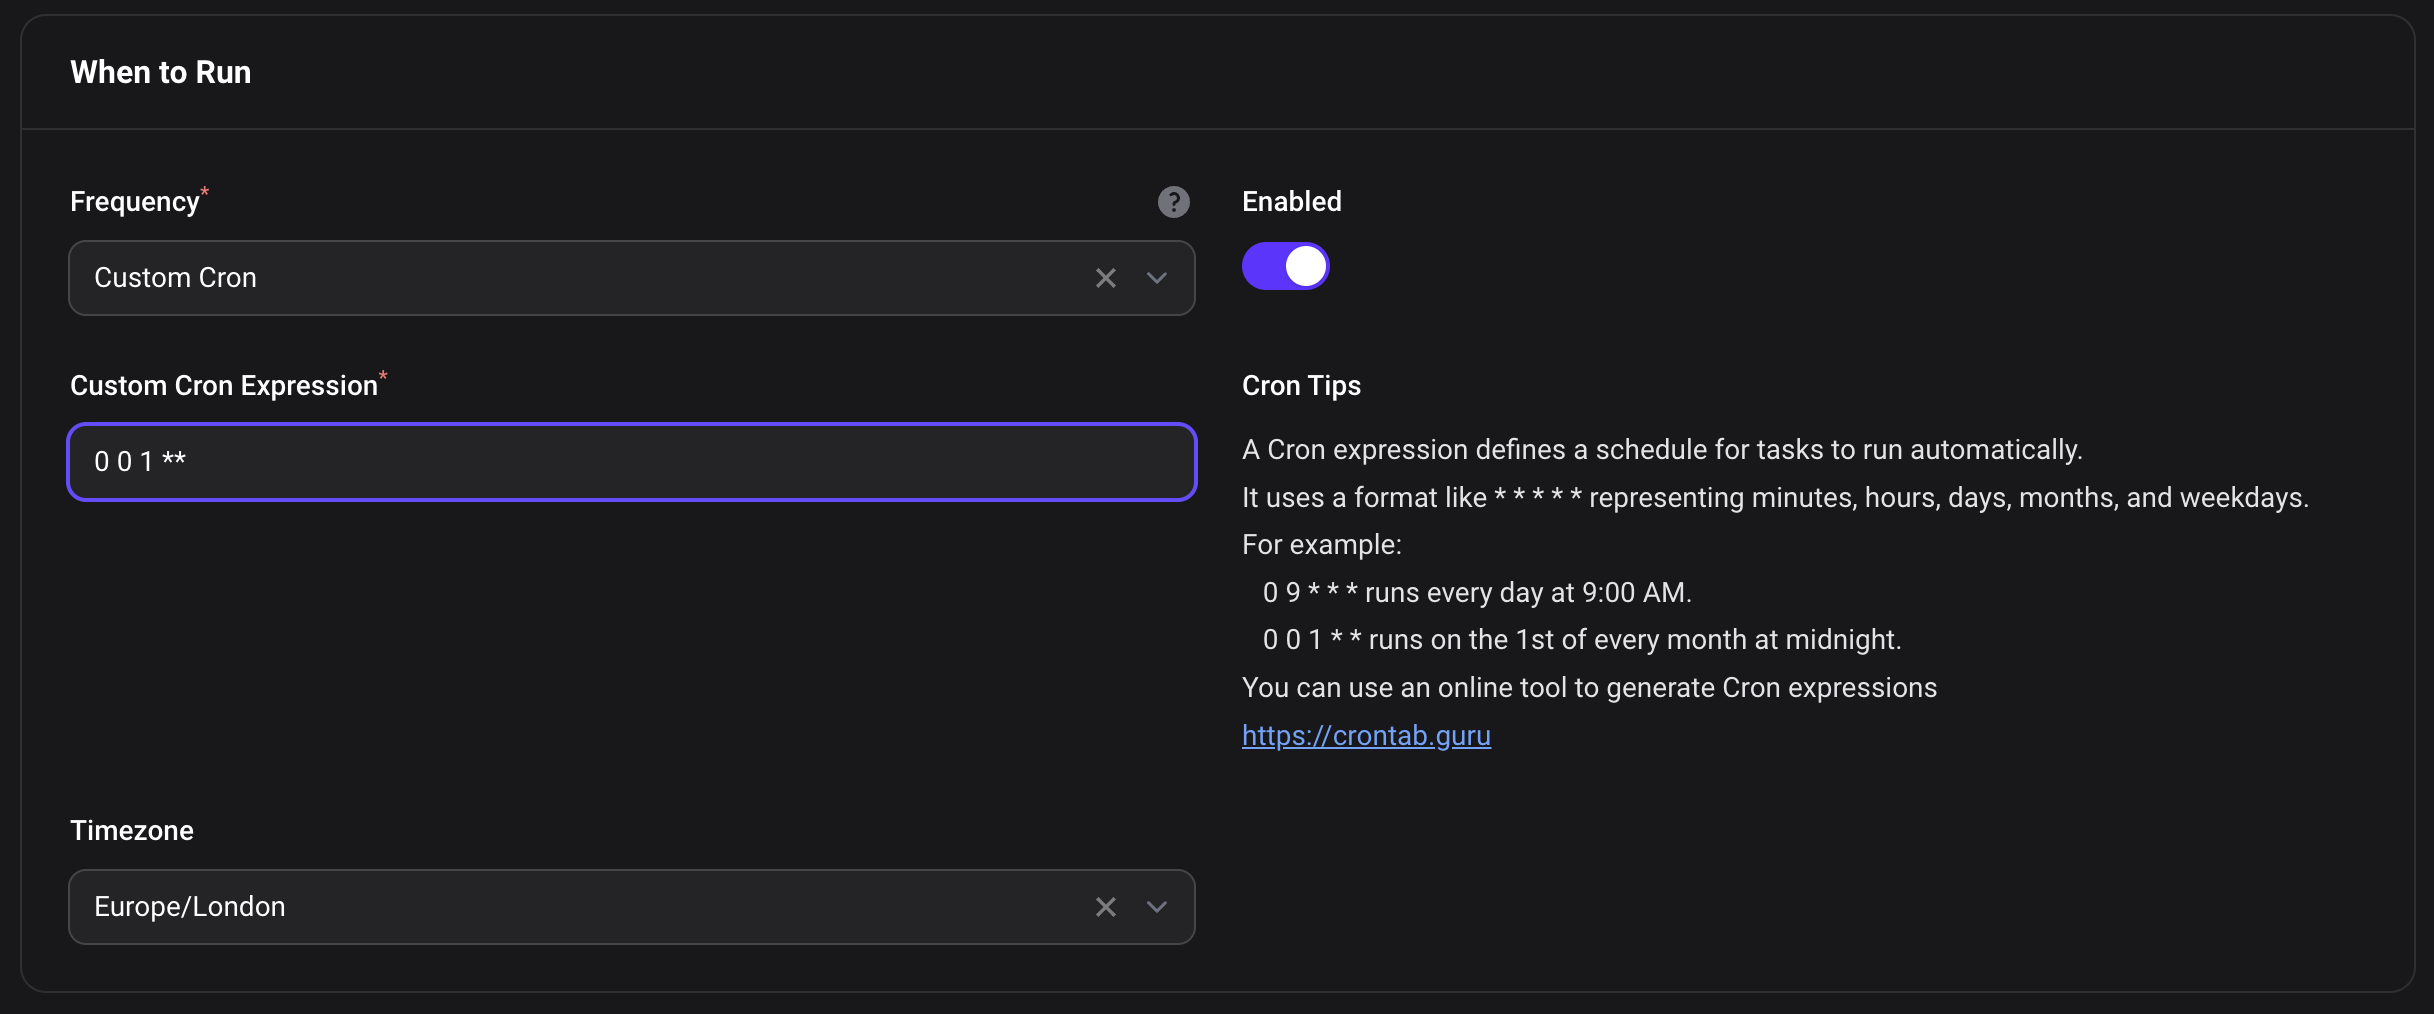Focus the Custom Cron Expression input field
This screenshot has width=2434, height=1014.
[632, 462]
